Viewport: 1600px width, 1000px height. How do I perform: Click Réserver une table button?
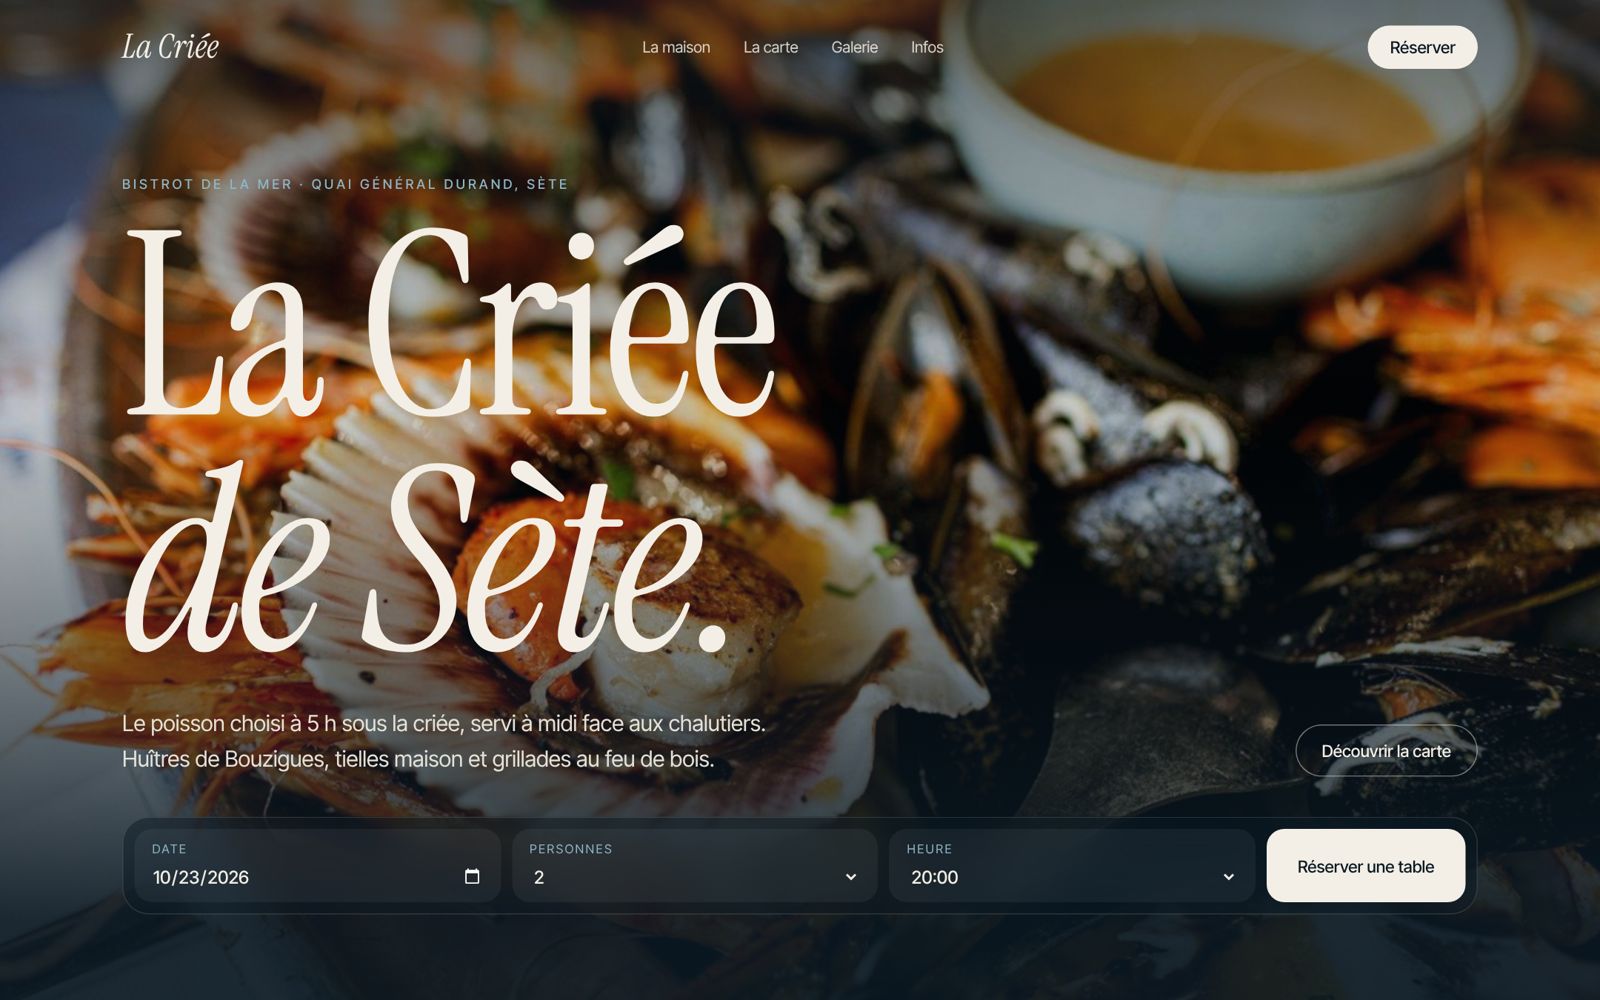pyautogui.click(x=1366, y=866)
